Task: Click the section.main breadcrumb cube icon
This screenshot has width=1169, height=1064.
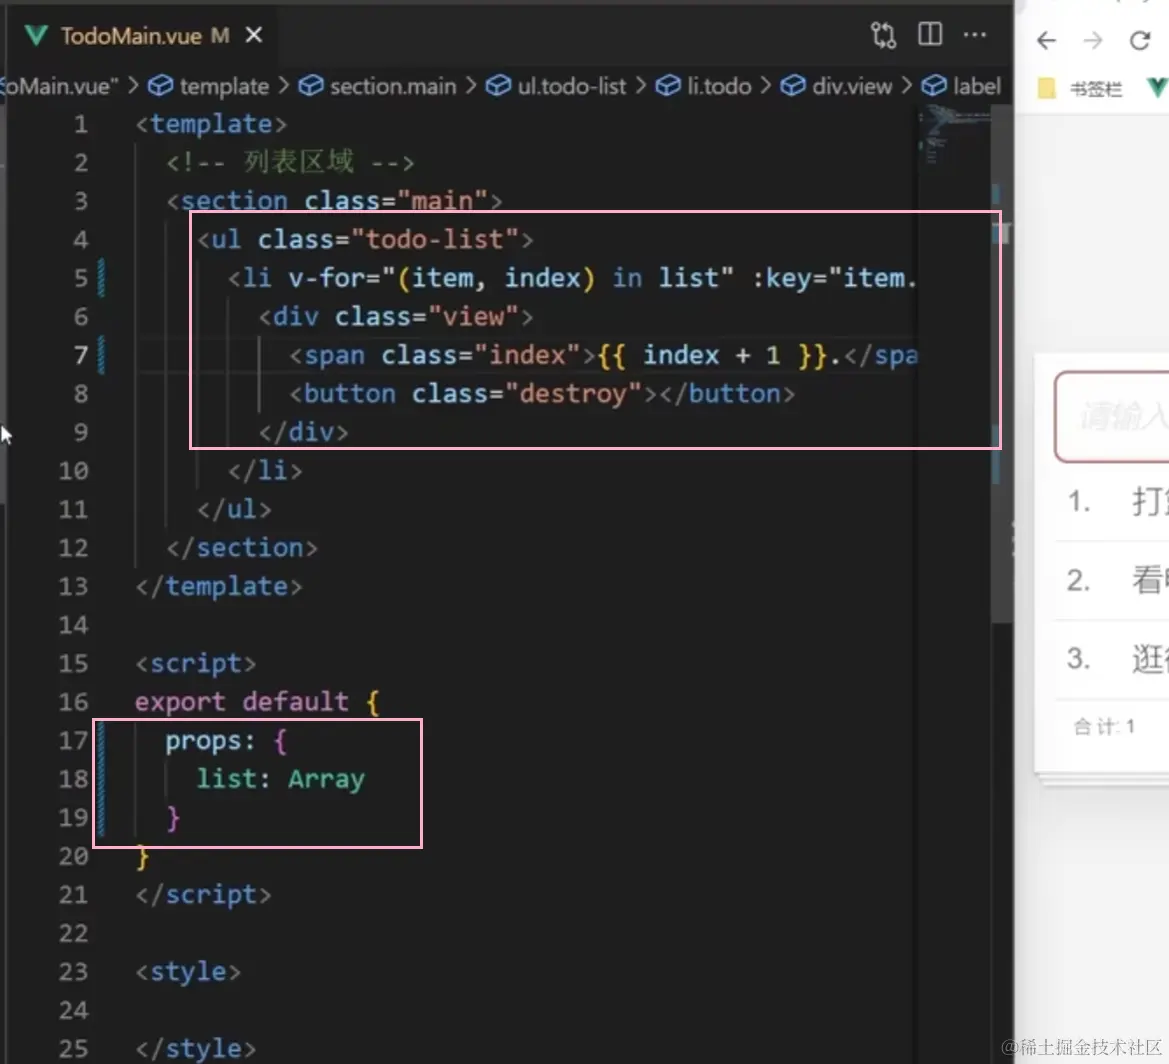Action: [x=311, y=86]
